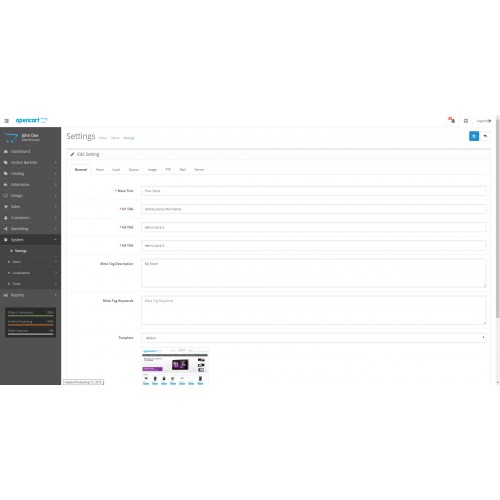Switch to the Store tab

[100, 170]
